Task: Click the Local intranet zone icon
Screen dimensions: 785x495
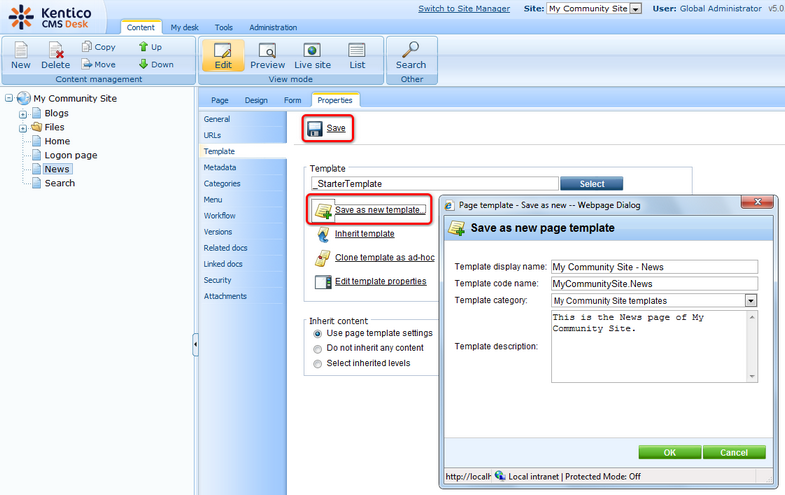Action: (x=500, y=475)
